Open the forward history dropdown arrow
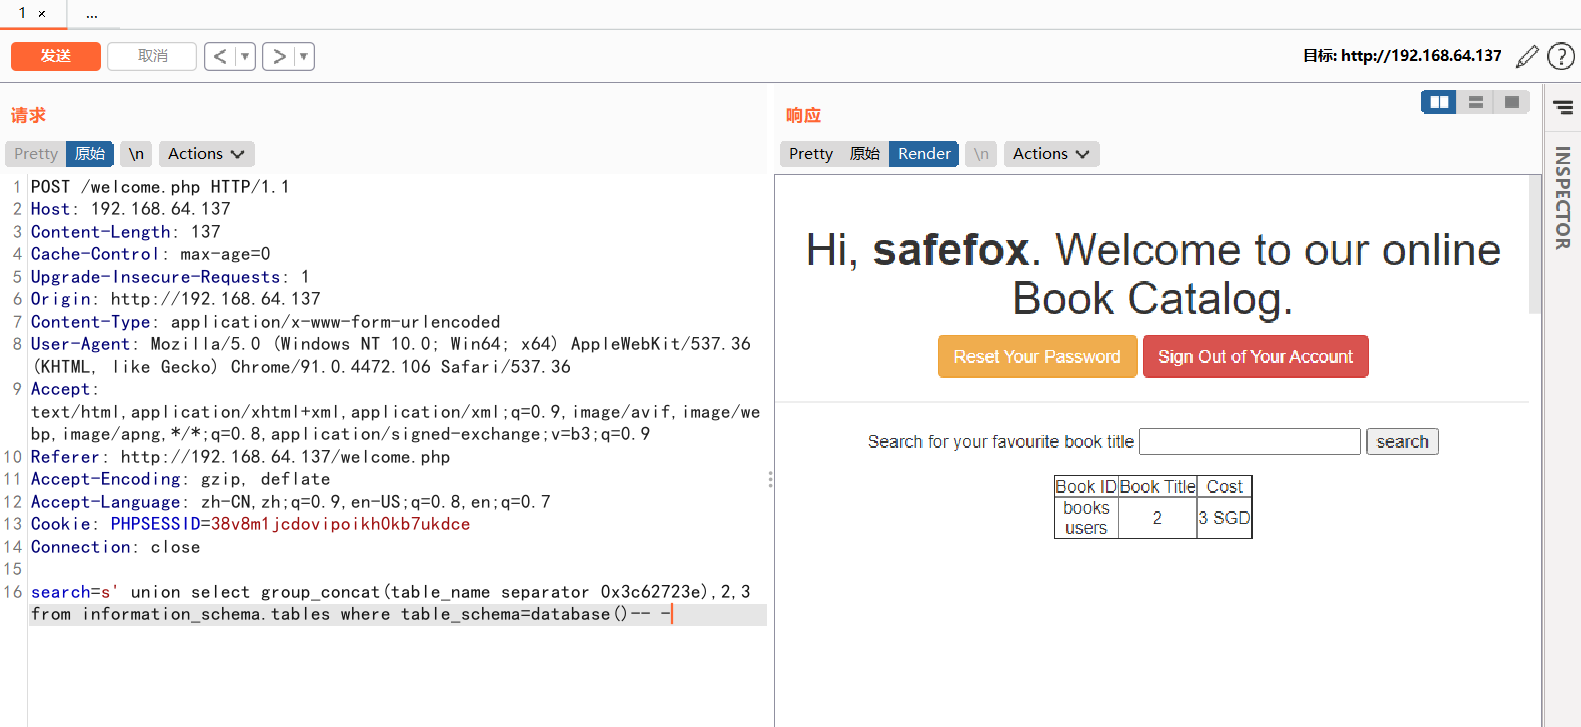The width and height of the screenshot is (1581, 727). [304, 56]
